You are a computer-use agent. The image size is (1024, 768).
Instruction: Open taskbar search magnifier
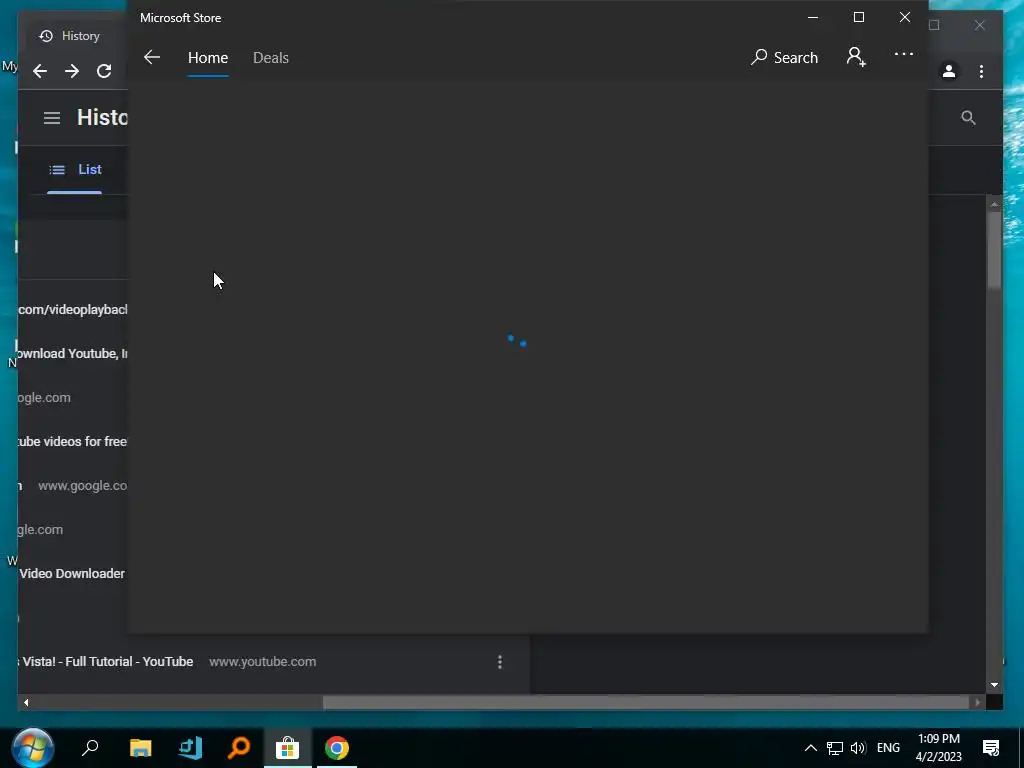90,748
